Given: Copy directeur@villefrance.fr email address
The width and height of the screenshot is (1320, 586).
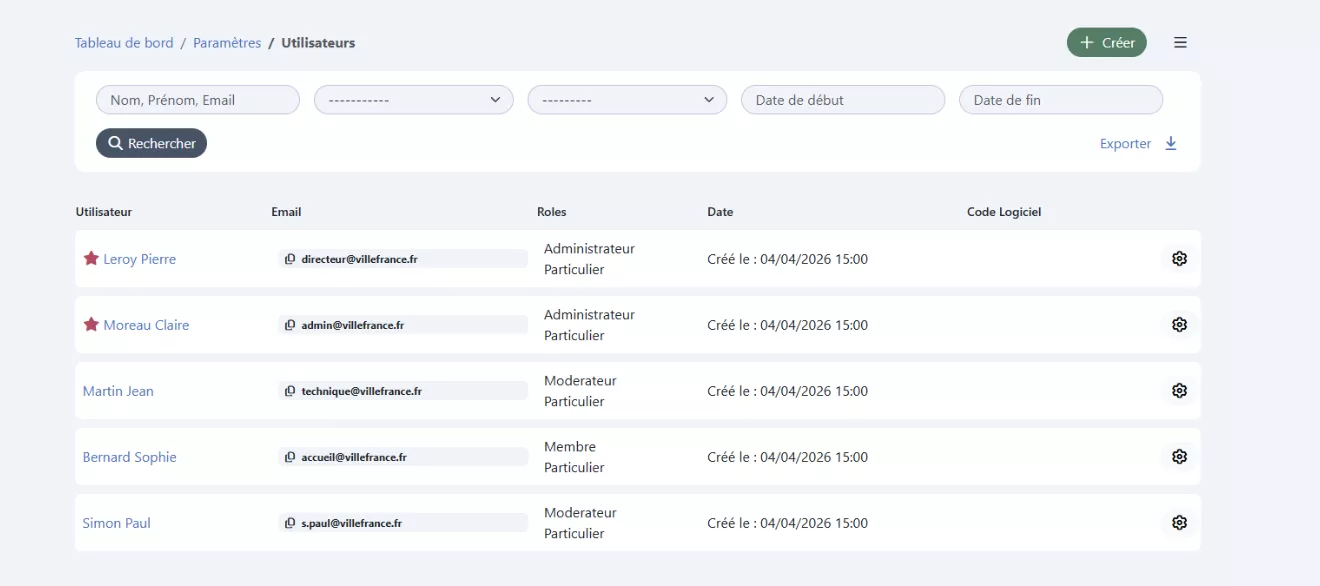Looking at the screenshot, I should click(290, 259).
